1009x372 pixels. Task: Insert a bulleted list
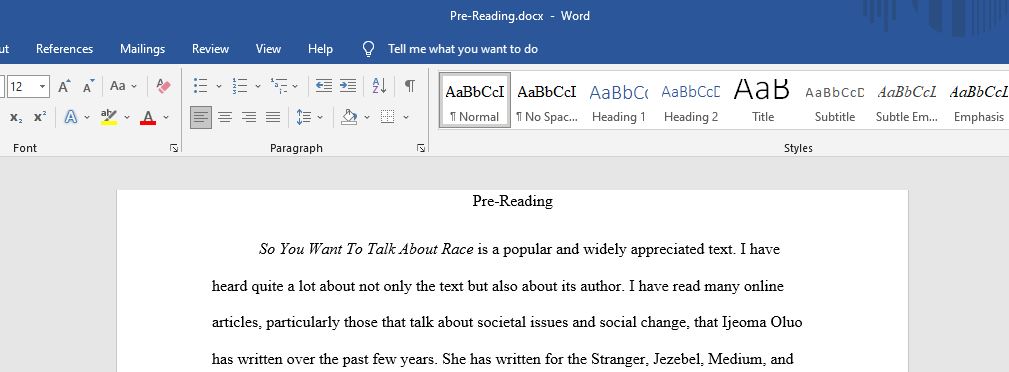pyautogui.click(x=201, y=86)
